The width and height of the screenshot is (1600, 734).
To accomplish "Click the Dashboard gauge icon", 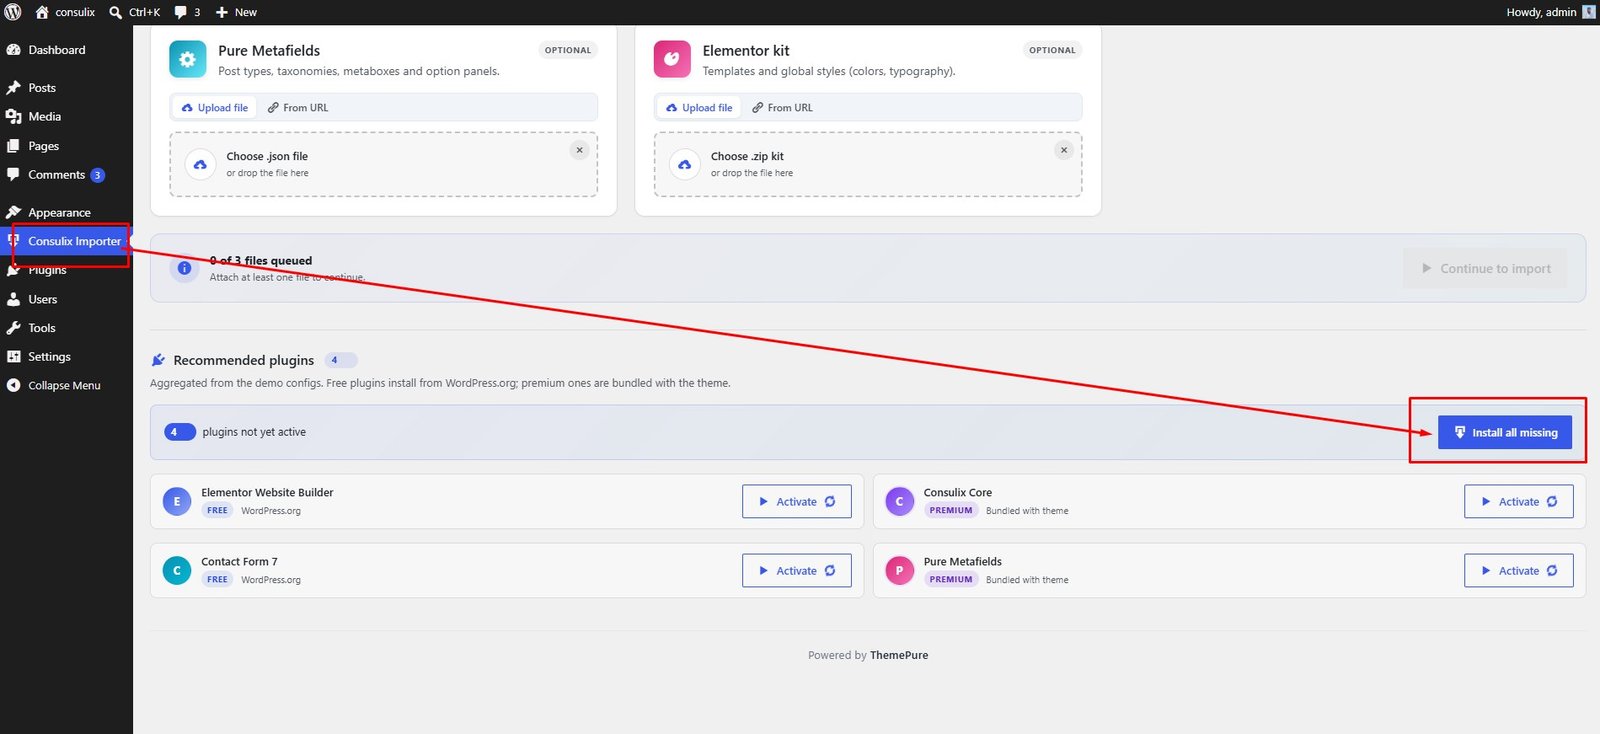I will coord(13,50).
